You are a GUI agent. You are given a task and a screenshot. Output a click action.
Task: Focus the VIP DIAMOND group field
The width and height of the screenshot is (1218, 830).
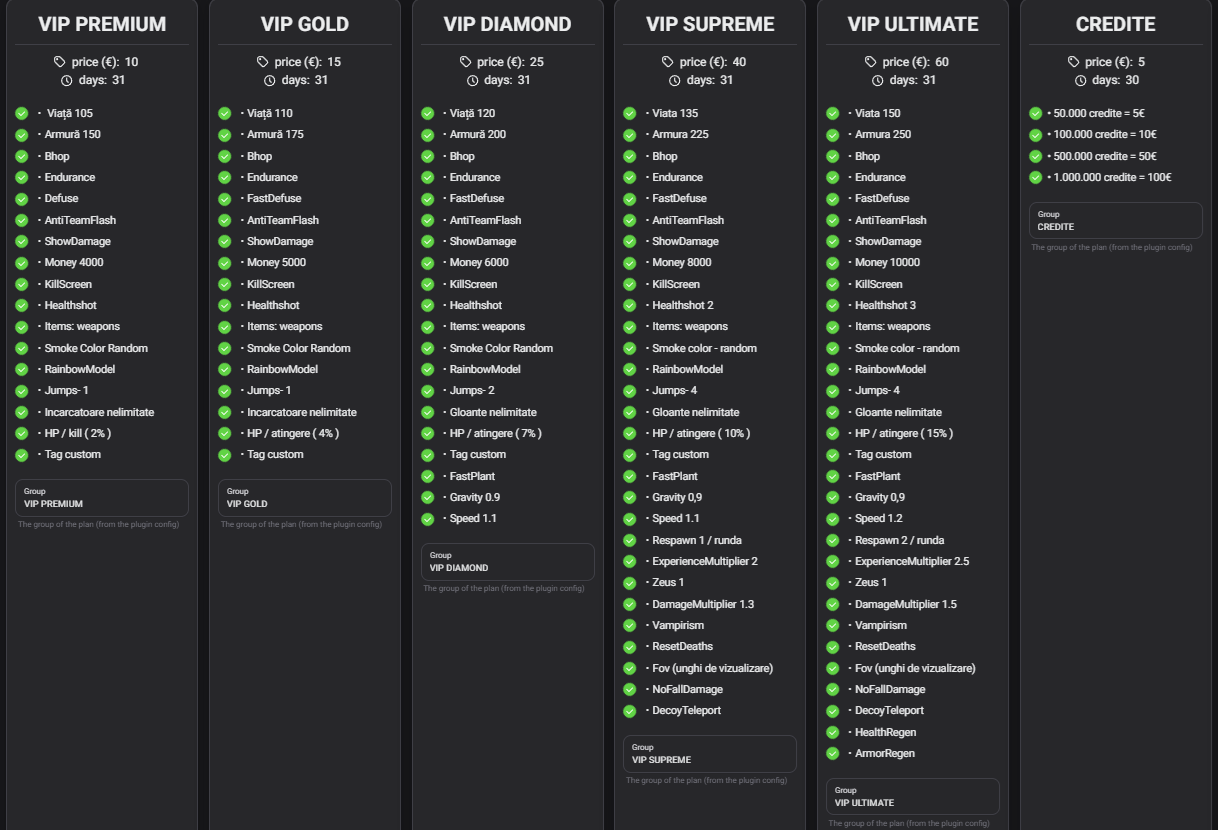tap(507, 562)
